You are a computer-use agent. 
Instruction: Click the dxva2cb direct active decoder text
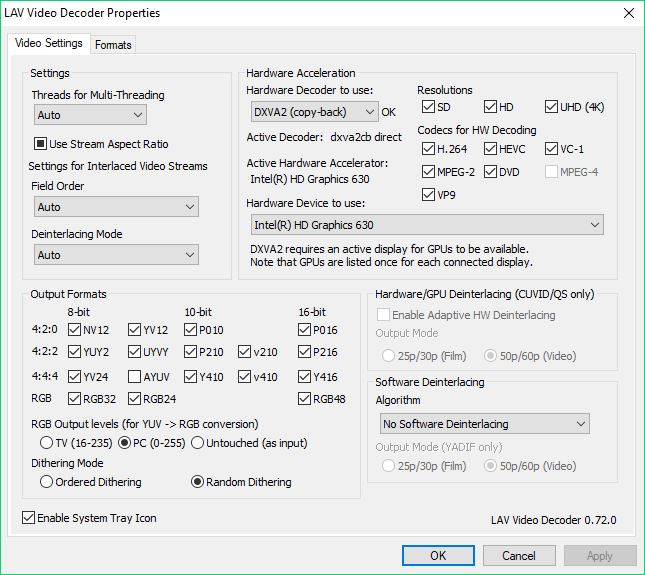[366, 137]
